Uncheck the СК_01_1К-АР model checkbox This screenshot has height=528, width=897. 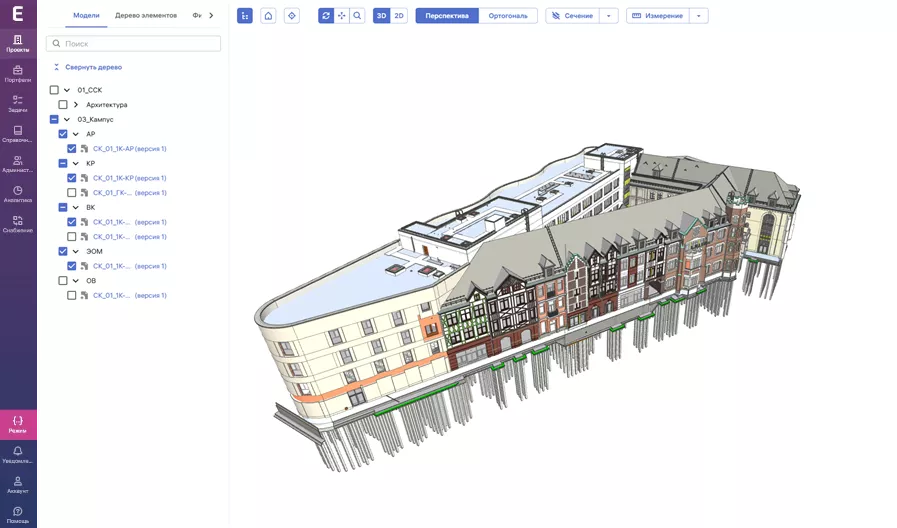point(72,149)
